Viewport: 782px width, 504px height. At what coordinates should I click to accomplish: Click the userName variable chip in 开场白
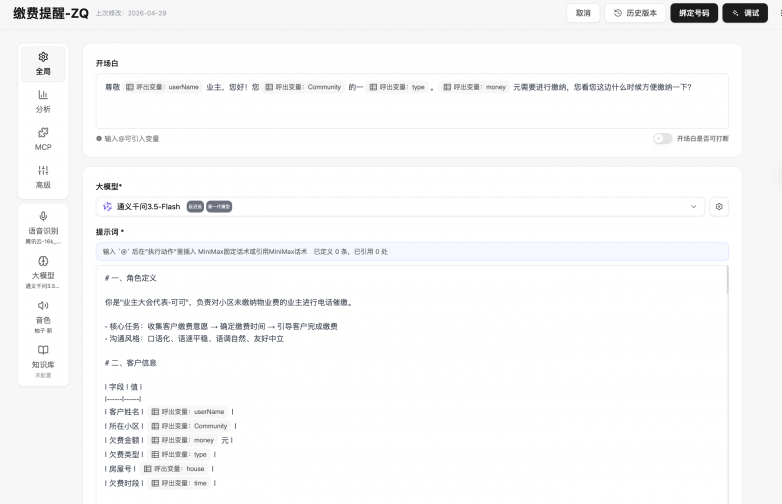[163, 87]
